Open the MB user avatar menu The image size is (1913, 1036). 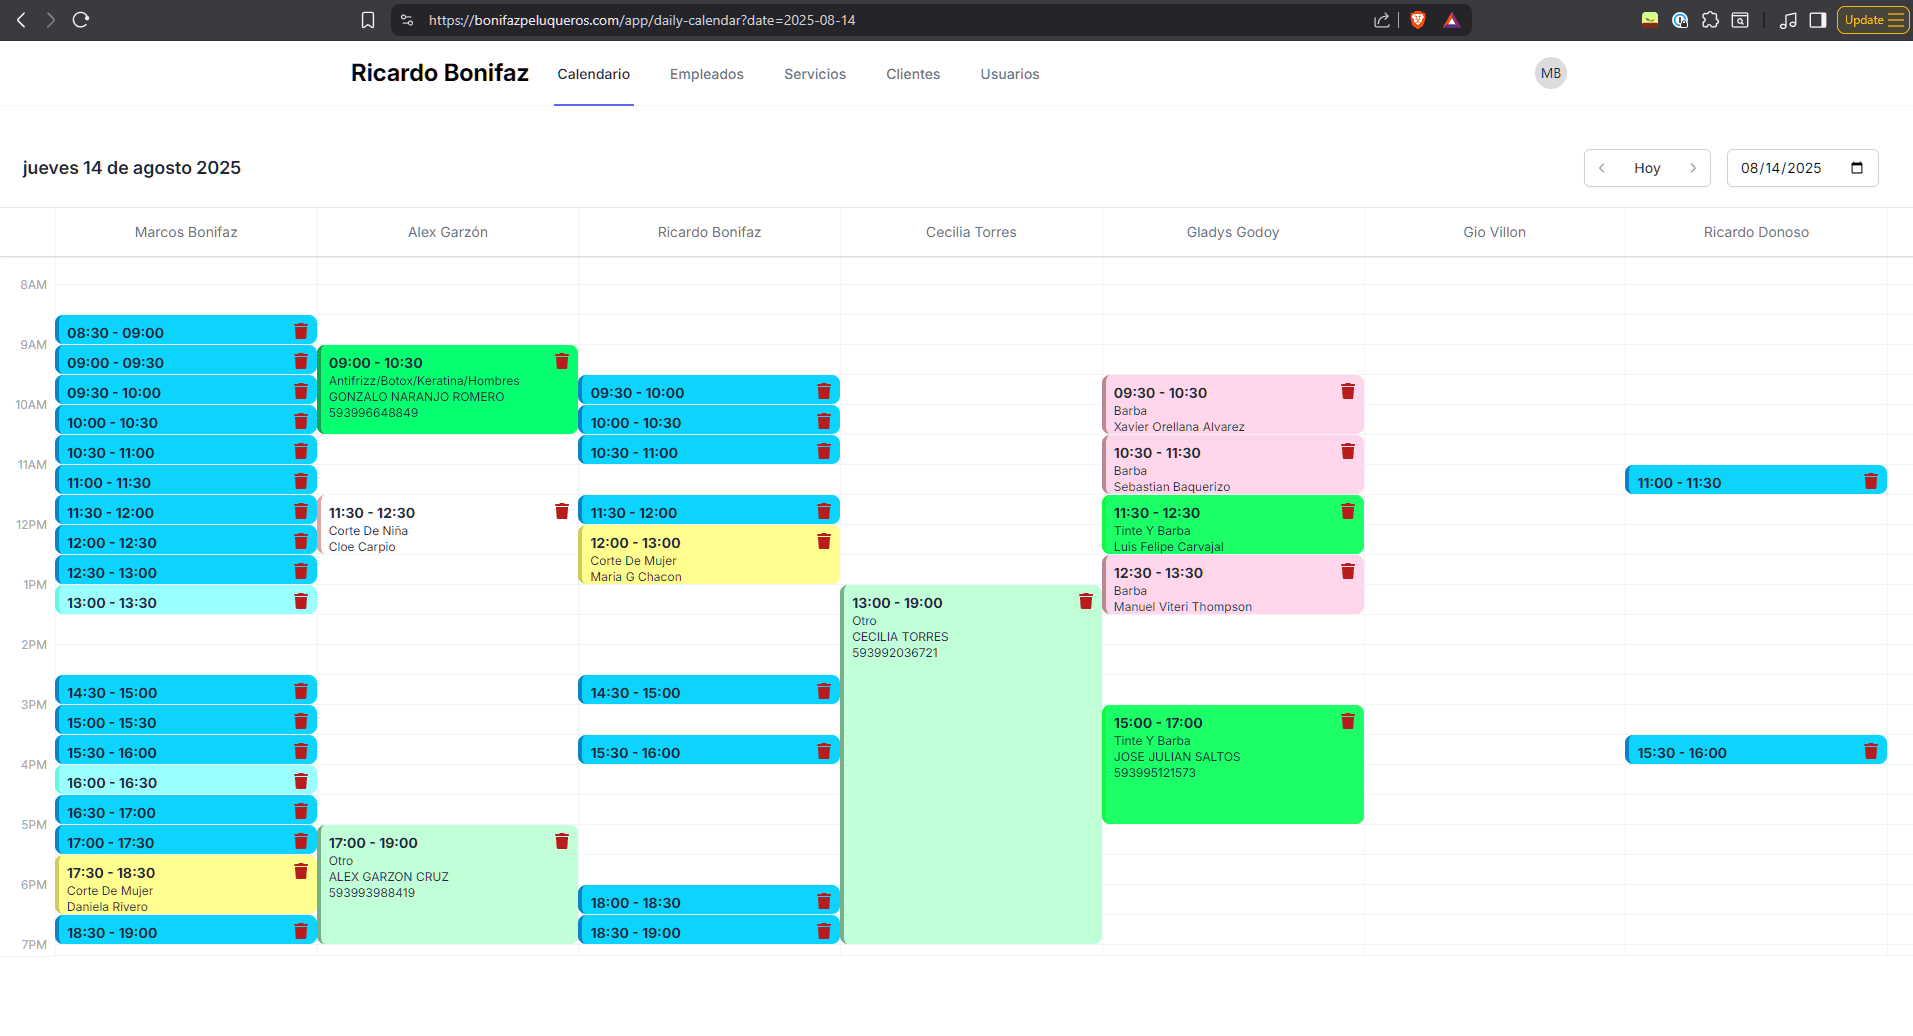(x=1550, y=73)
